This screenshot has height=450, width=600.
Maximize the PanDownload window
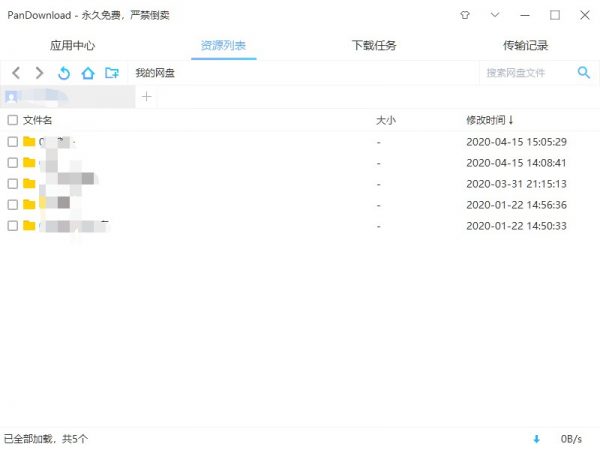pos(555,15)
